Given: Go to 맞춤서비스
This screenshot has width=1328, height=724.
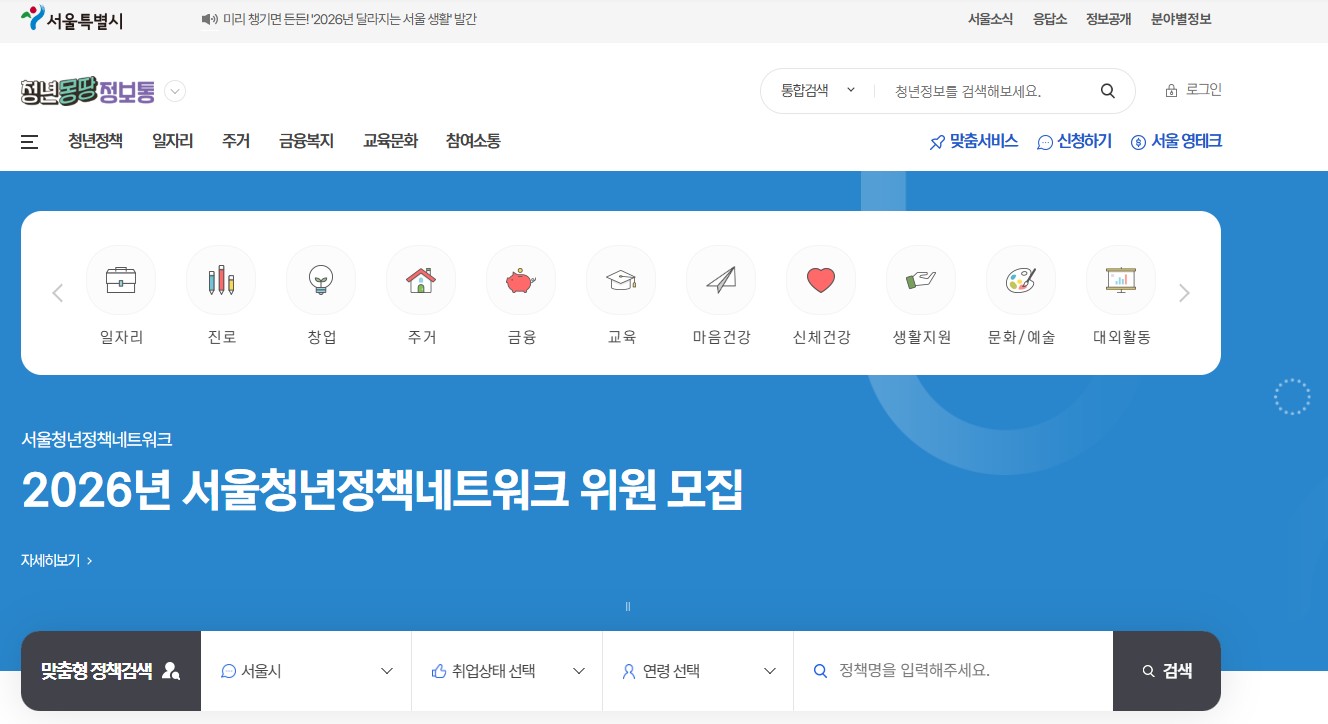Looking at the screenshot, I should point(973,142).
